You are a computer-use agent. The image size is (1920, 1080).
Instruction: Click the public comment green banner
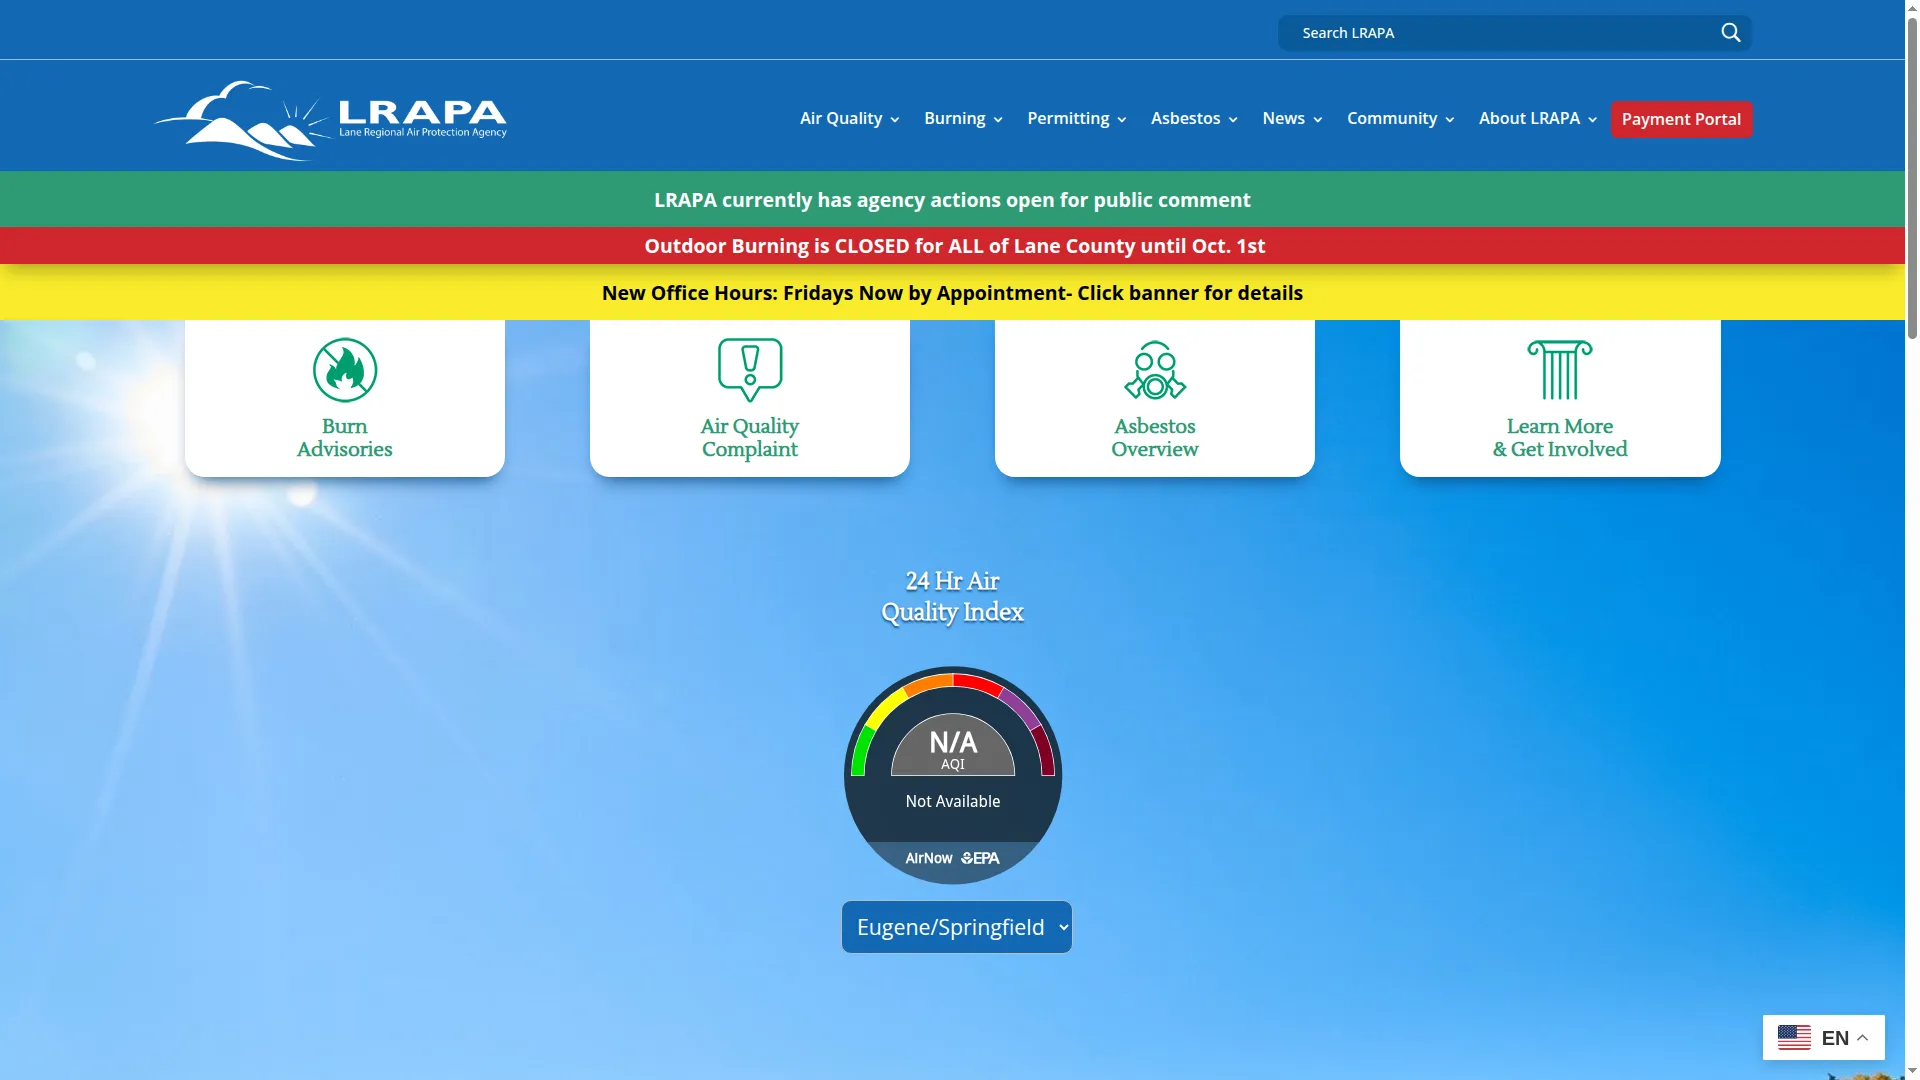[952, 199]
